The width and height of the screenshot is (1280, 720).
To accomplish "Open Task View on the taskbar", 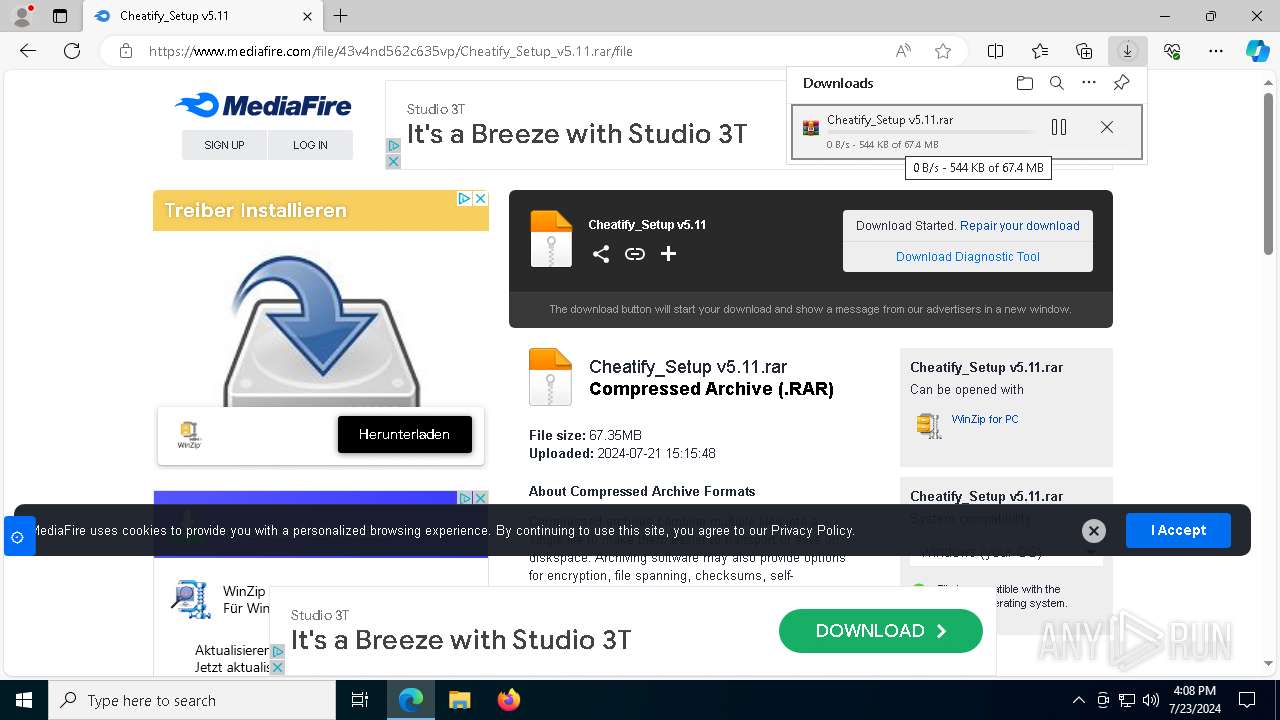I will coord(360,700).
